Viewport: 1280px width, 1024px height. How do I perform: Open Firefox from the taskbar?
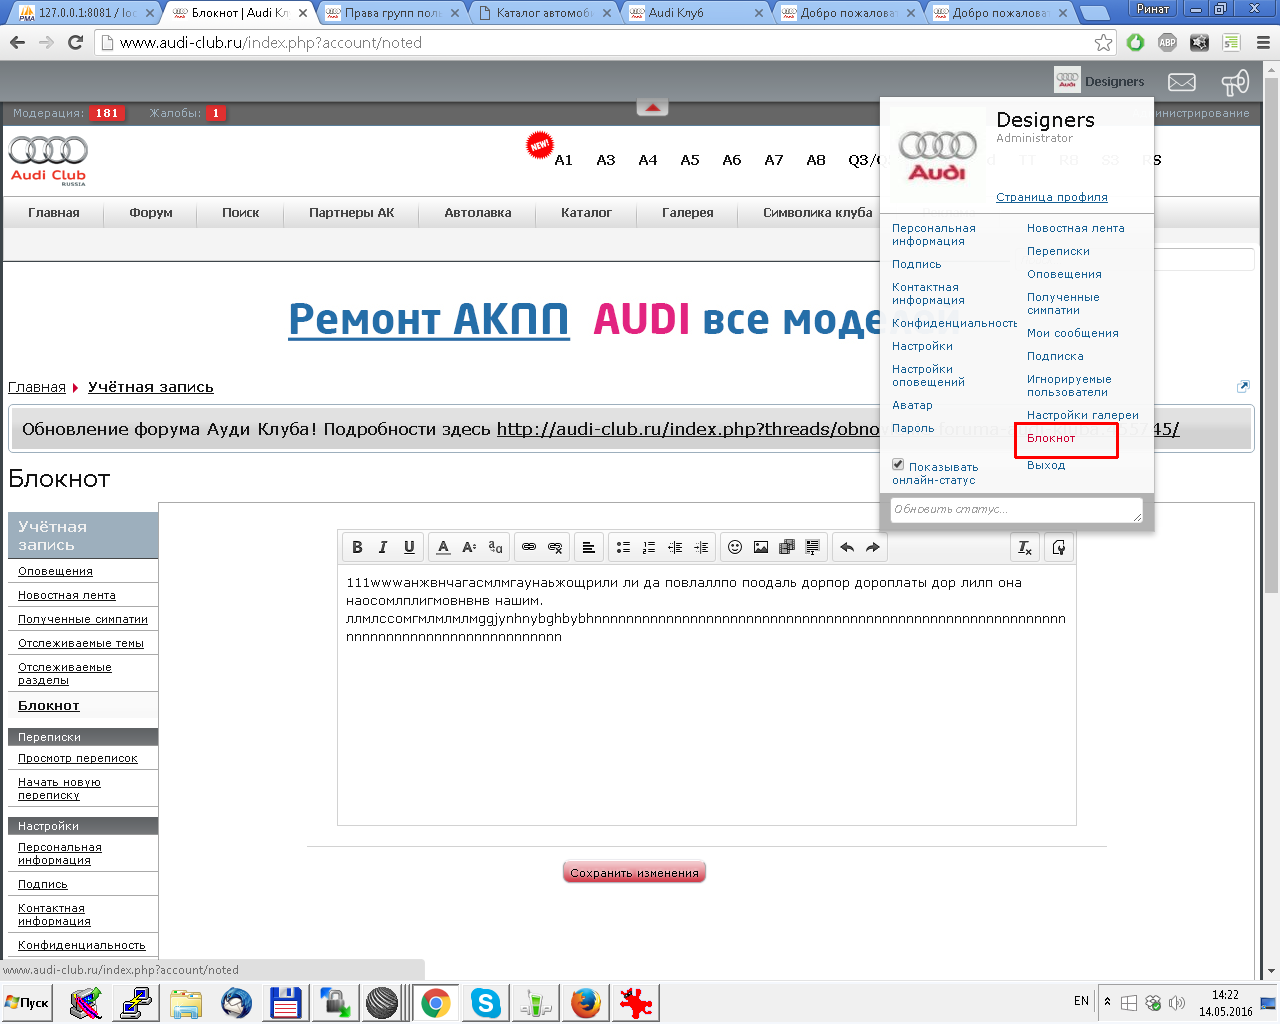click(586, 1002)
